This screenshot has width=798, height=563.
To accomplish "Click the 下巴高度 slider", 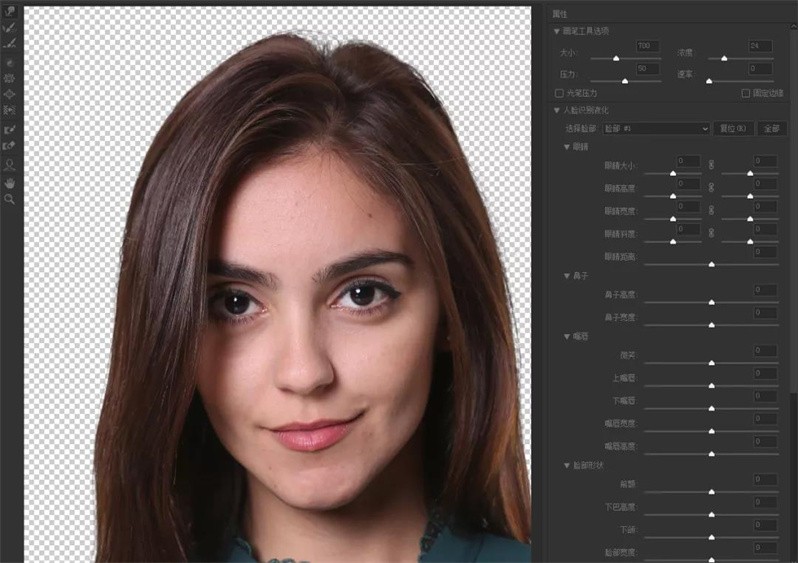I will [711, 515].
